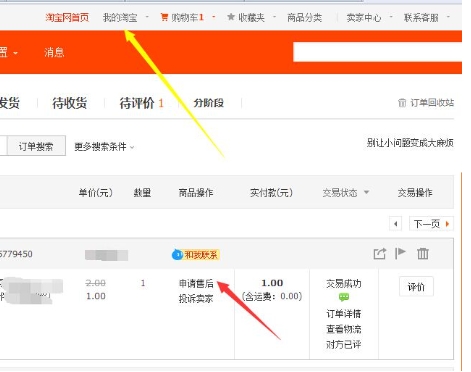Click the share order icon
The image size is (471, 372).
[380, 254]
